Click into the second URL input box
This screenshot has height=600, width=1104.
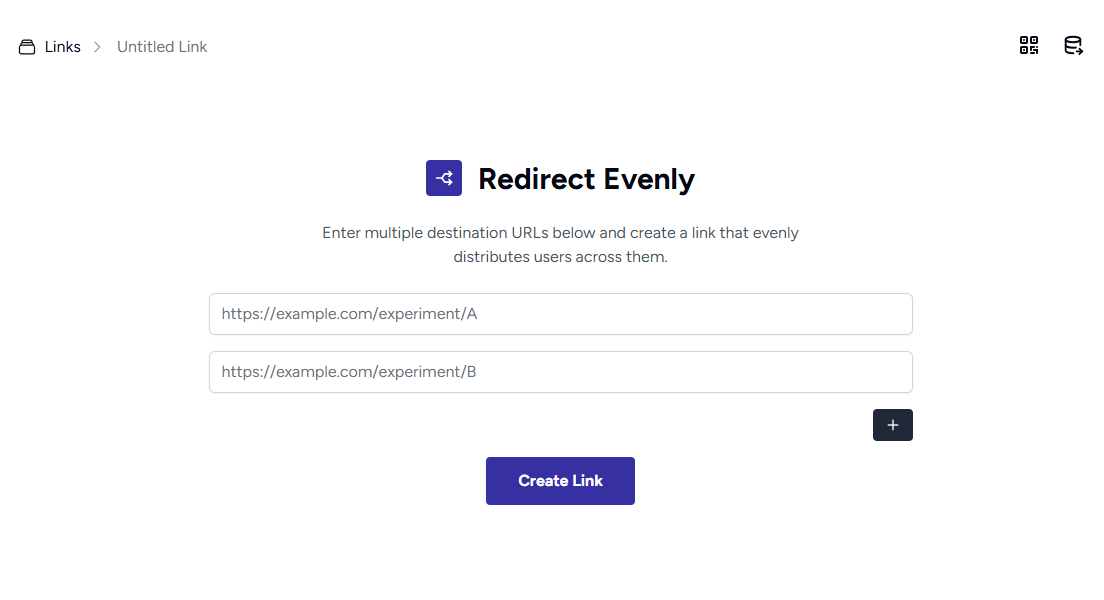[x=560, y=372]
